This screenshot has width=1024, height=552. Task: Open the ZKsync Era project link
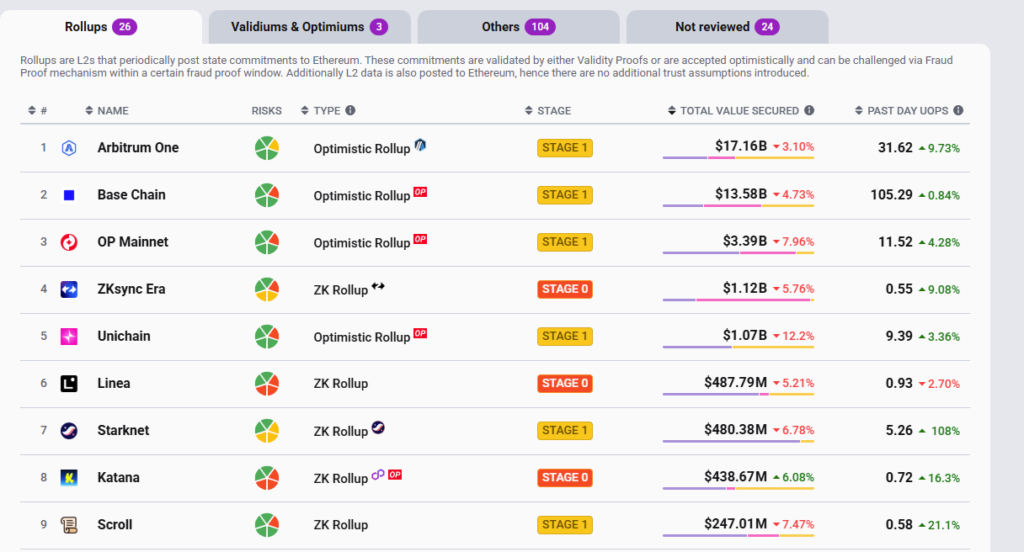tap(131, 289)
